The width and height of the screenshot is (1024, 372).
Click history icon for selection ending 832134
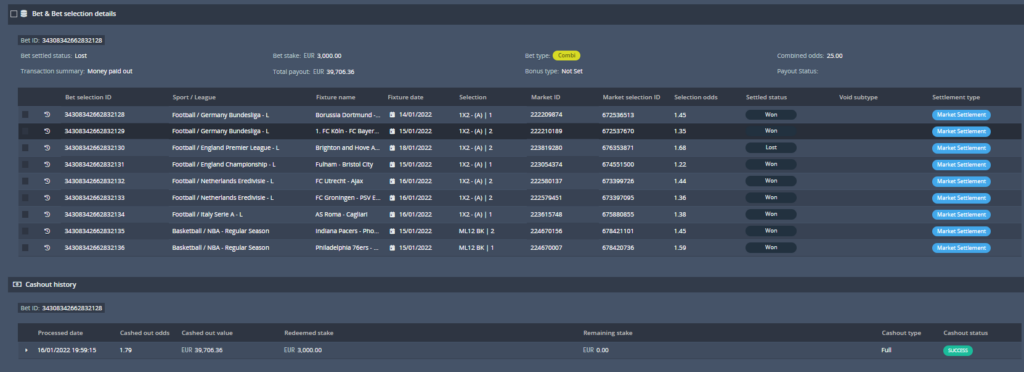pos(47,214)
